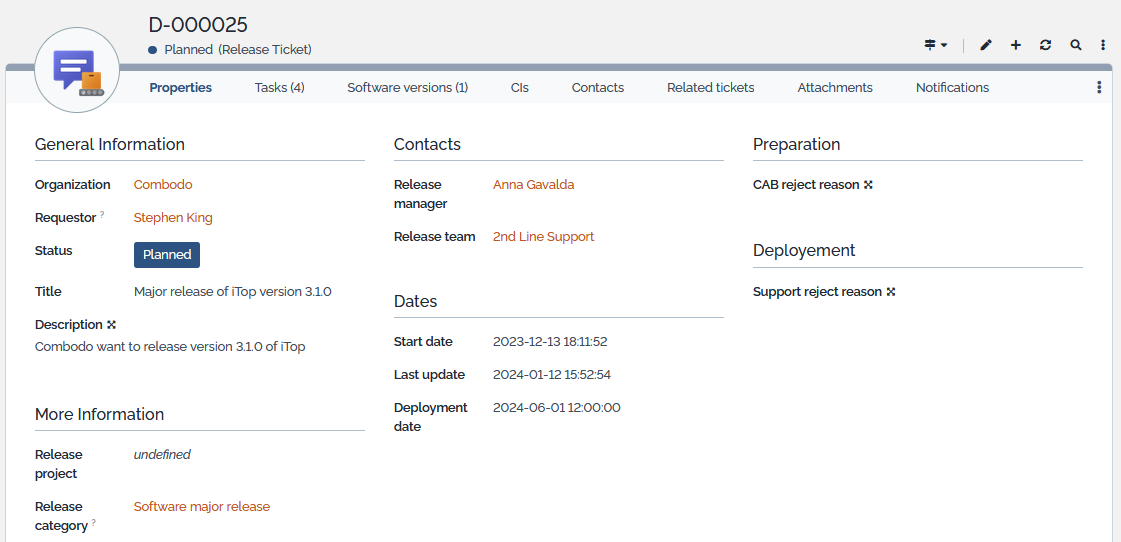Image resolution: width=1121 pixels, height=542 pixels.
Task: Expand the Support reject reason fullscreen icon
Action: [x=891, y=292]
